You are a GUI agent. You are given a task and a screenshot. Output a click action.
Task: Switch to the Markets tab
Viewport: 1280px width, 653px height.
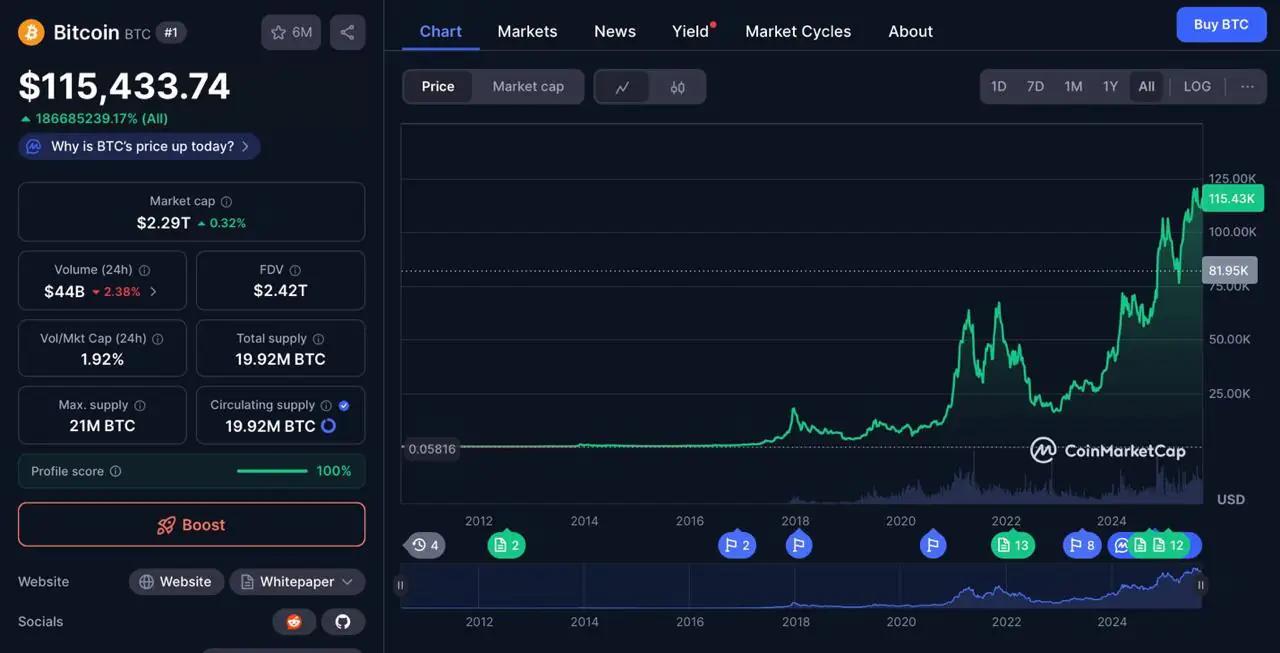click(527, 31)
